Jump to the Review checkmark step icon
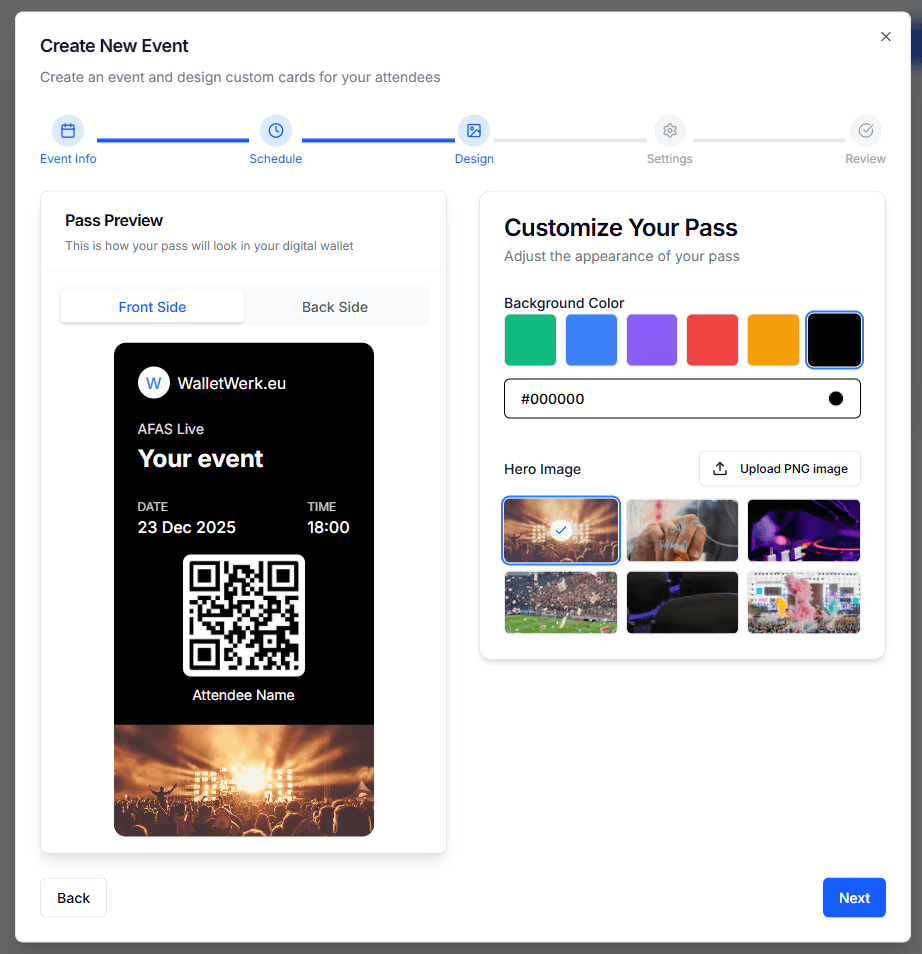922x954 pixels. point(866,131)
